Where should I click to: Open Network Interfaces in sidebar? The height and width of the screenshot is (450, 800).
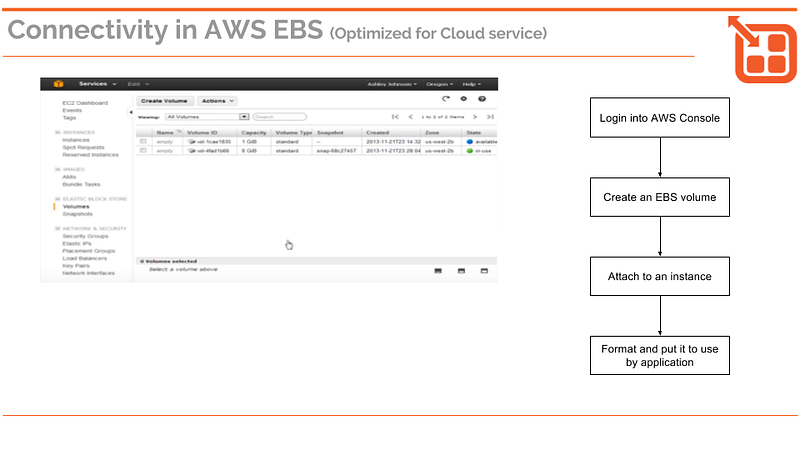[x=88, y=273]
